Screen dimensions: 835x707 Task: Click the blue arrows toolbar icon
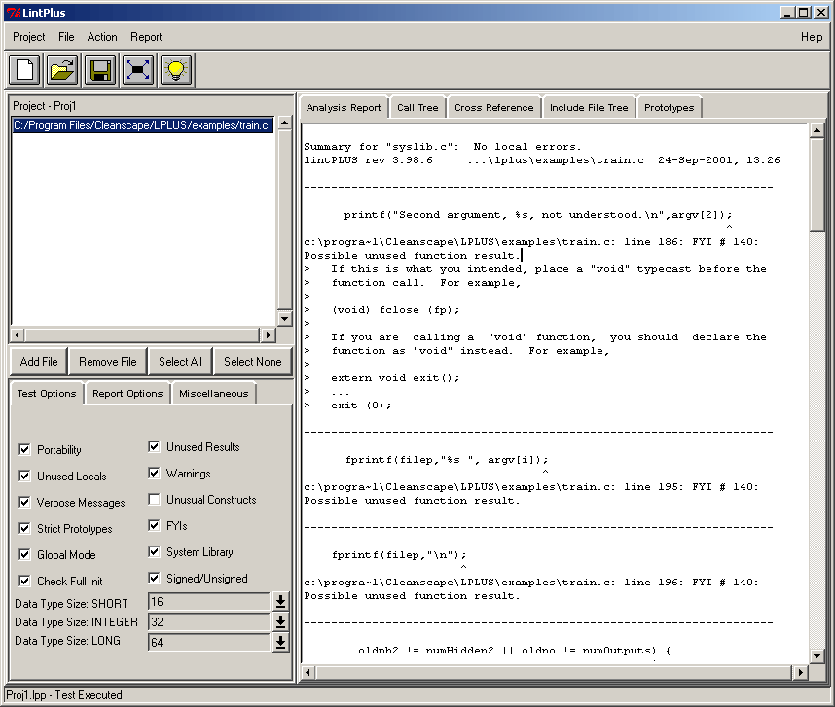[x=138, y=70]
